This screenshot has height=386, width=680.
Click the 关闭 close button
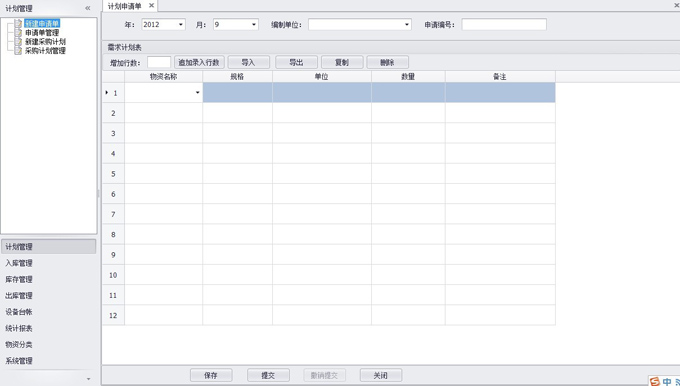pyautogui.click(x=381, y=375)
